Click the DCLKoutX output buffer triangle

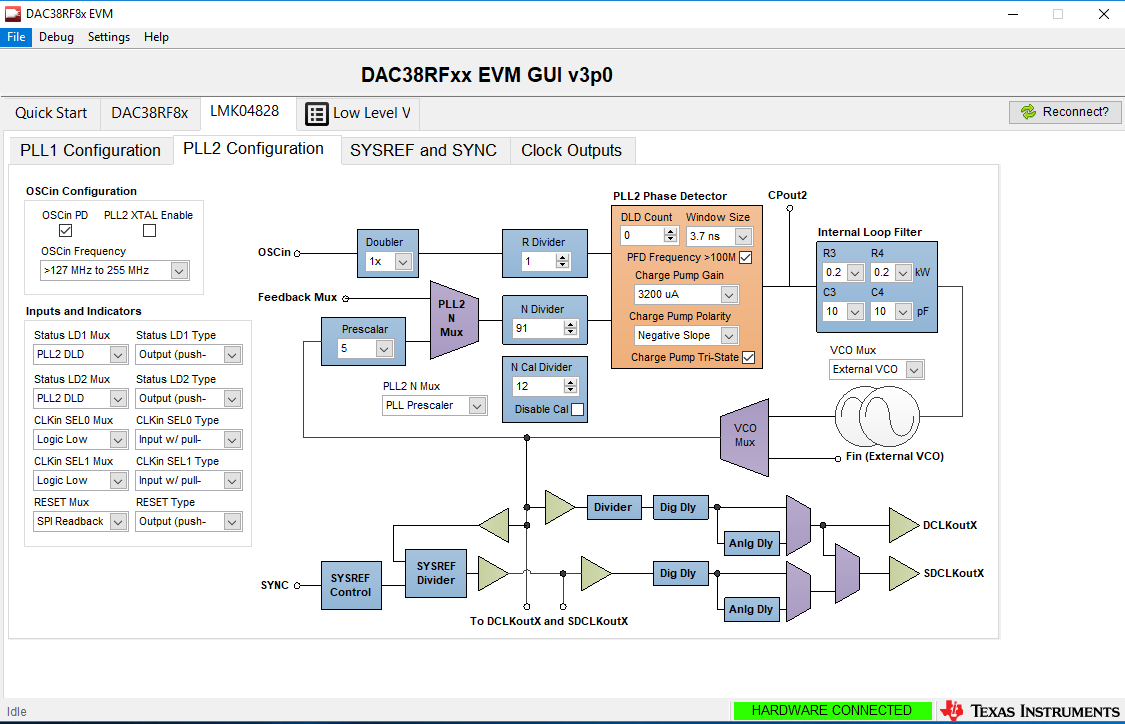pos(903,525)
